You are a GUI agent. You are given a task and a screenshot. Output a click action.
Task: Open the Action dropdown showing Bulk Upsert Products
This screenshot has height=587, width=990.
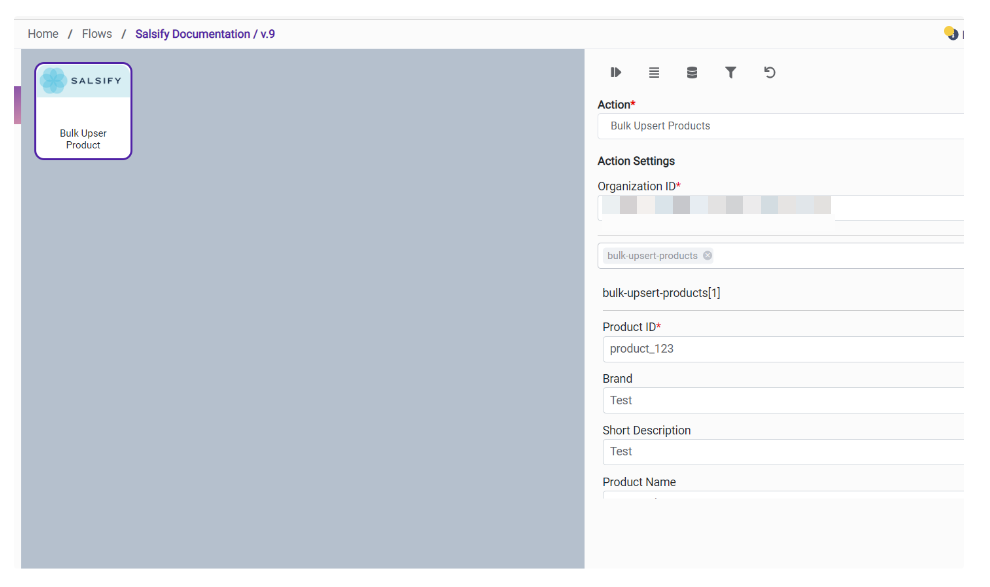tap(780, 126)
